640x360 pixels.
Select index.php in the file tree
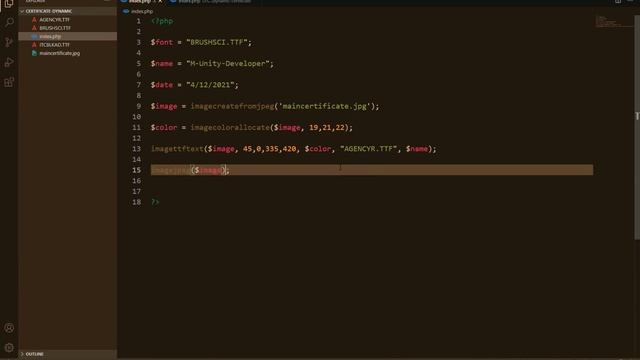(x=67, y=36)
